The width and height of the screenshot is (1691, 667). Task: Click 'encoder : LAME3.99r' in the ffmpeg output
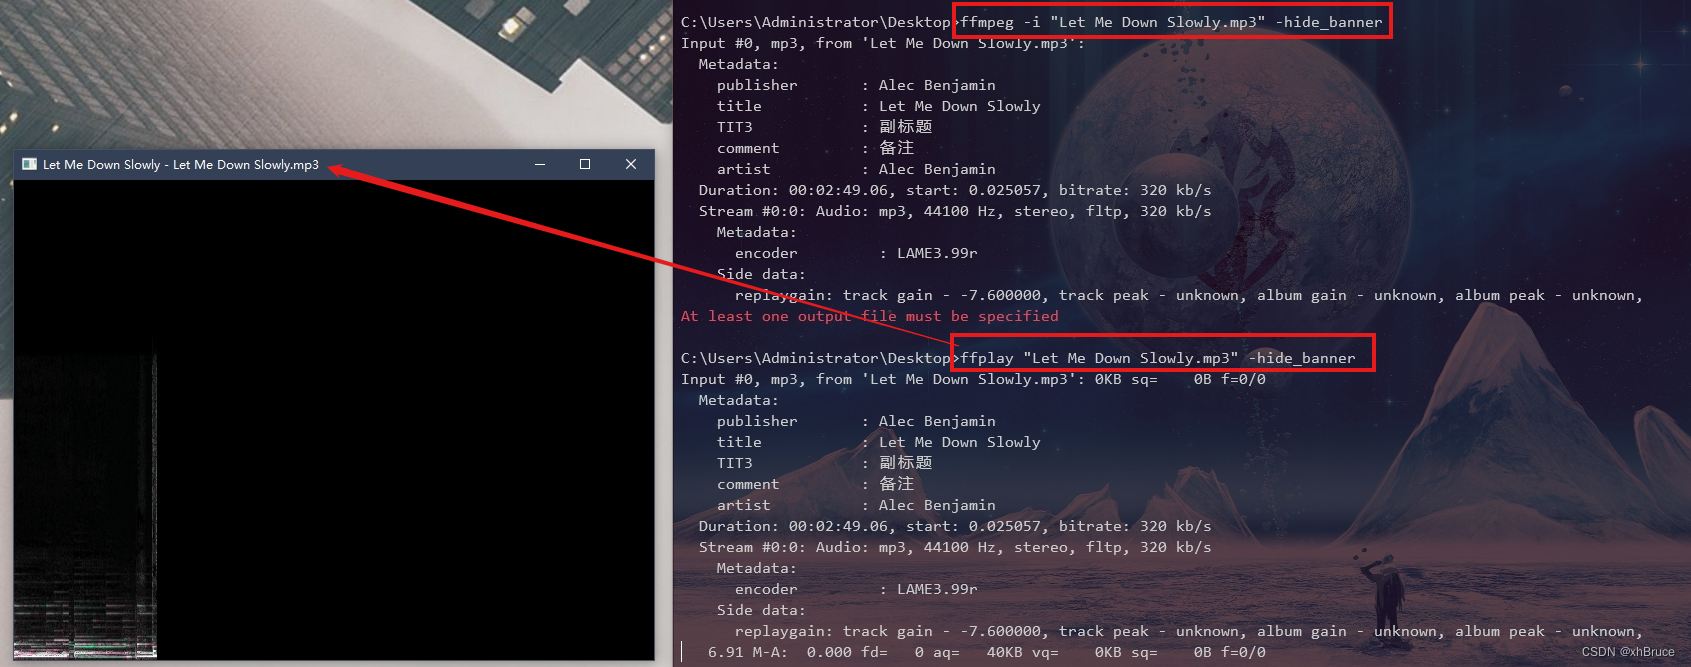856,253
